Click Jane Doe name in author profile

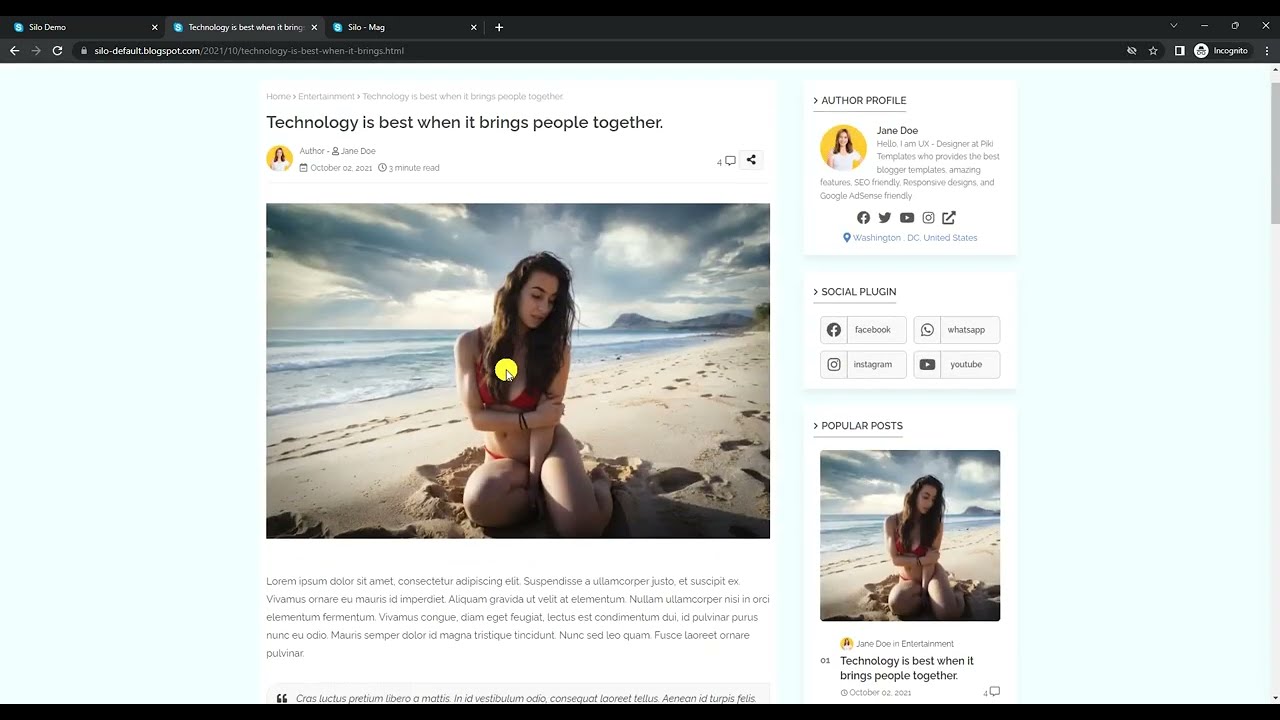coord(897,131)
